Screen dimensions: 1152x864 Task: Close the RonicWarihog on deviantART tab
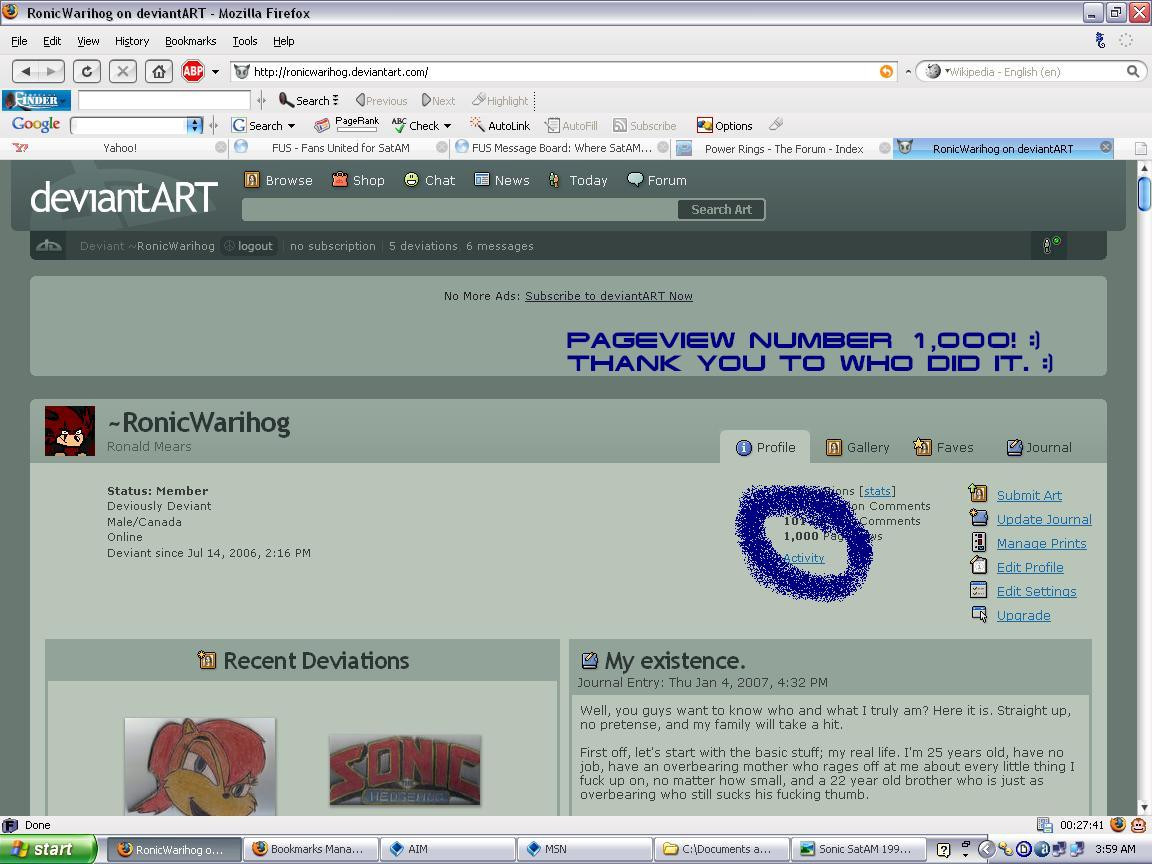(x=1106, y=147)
